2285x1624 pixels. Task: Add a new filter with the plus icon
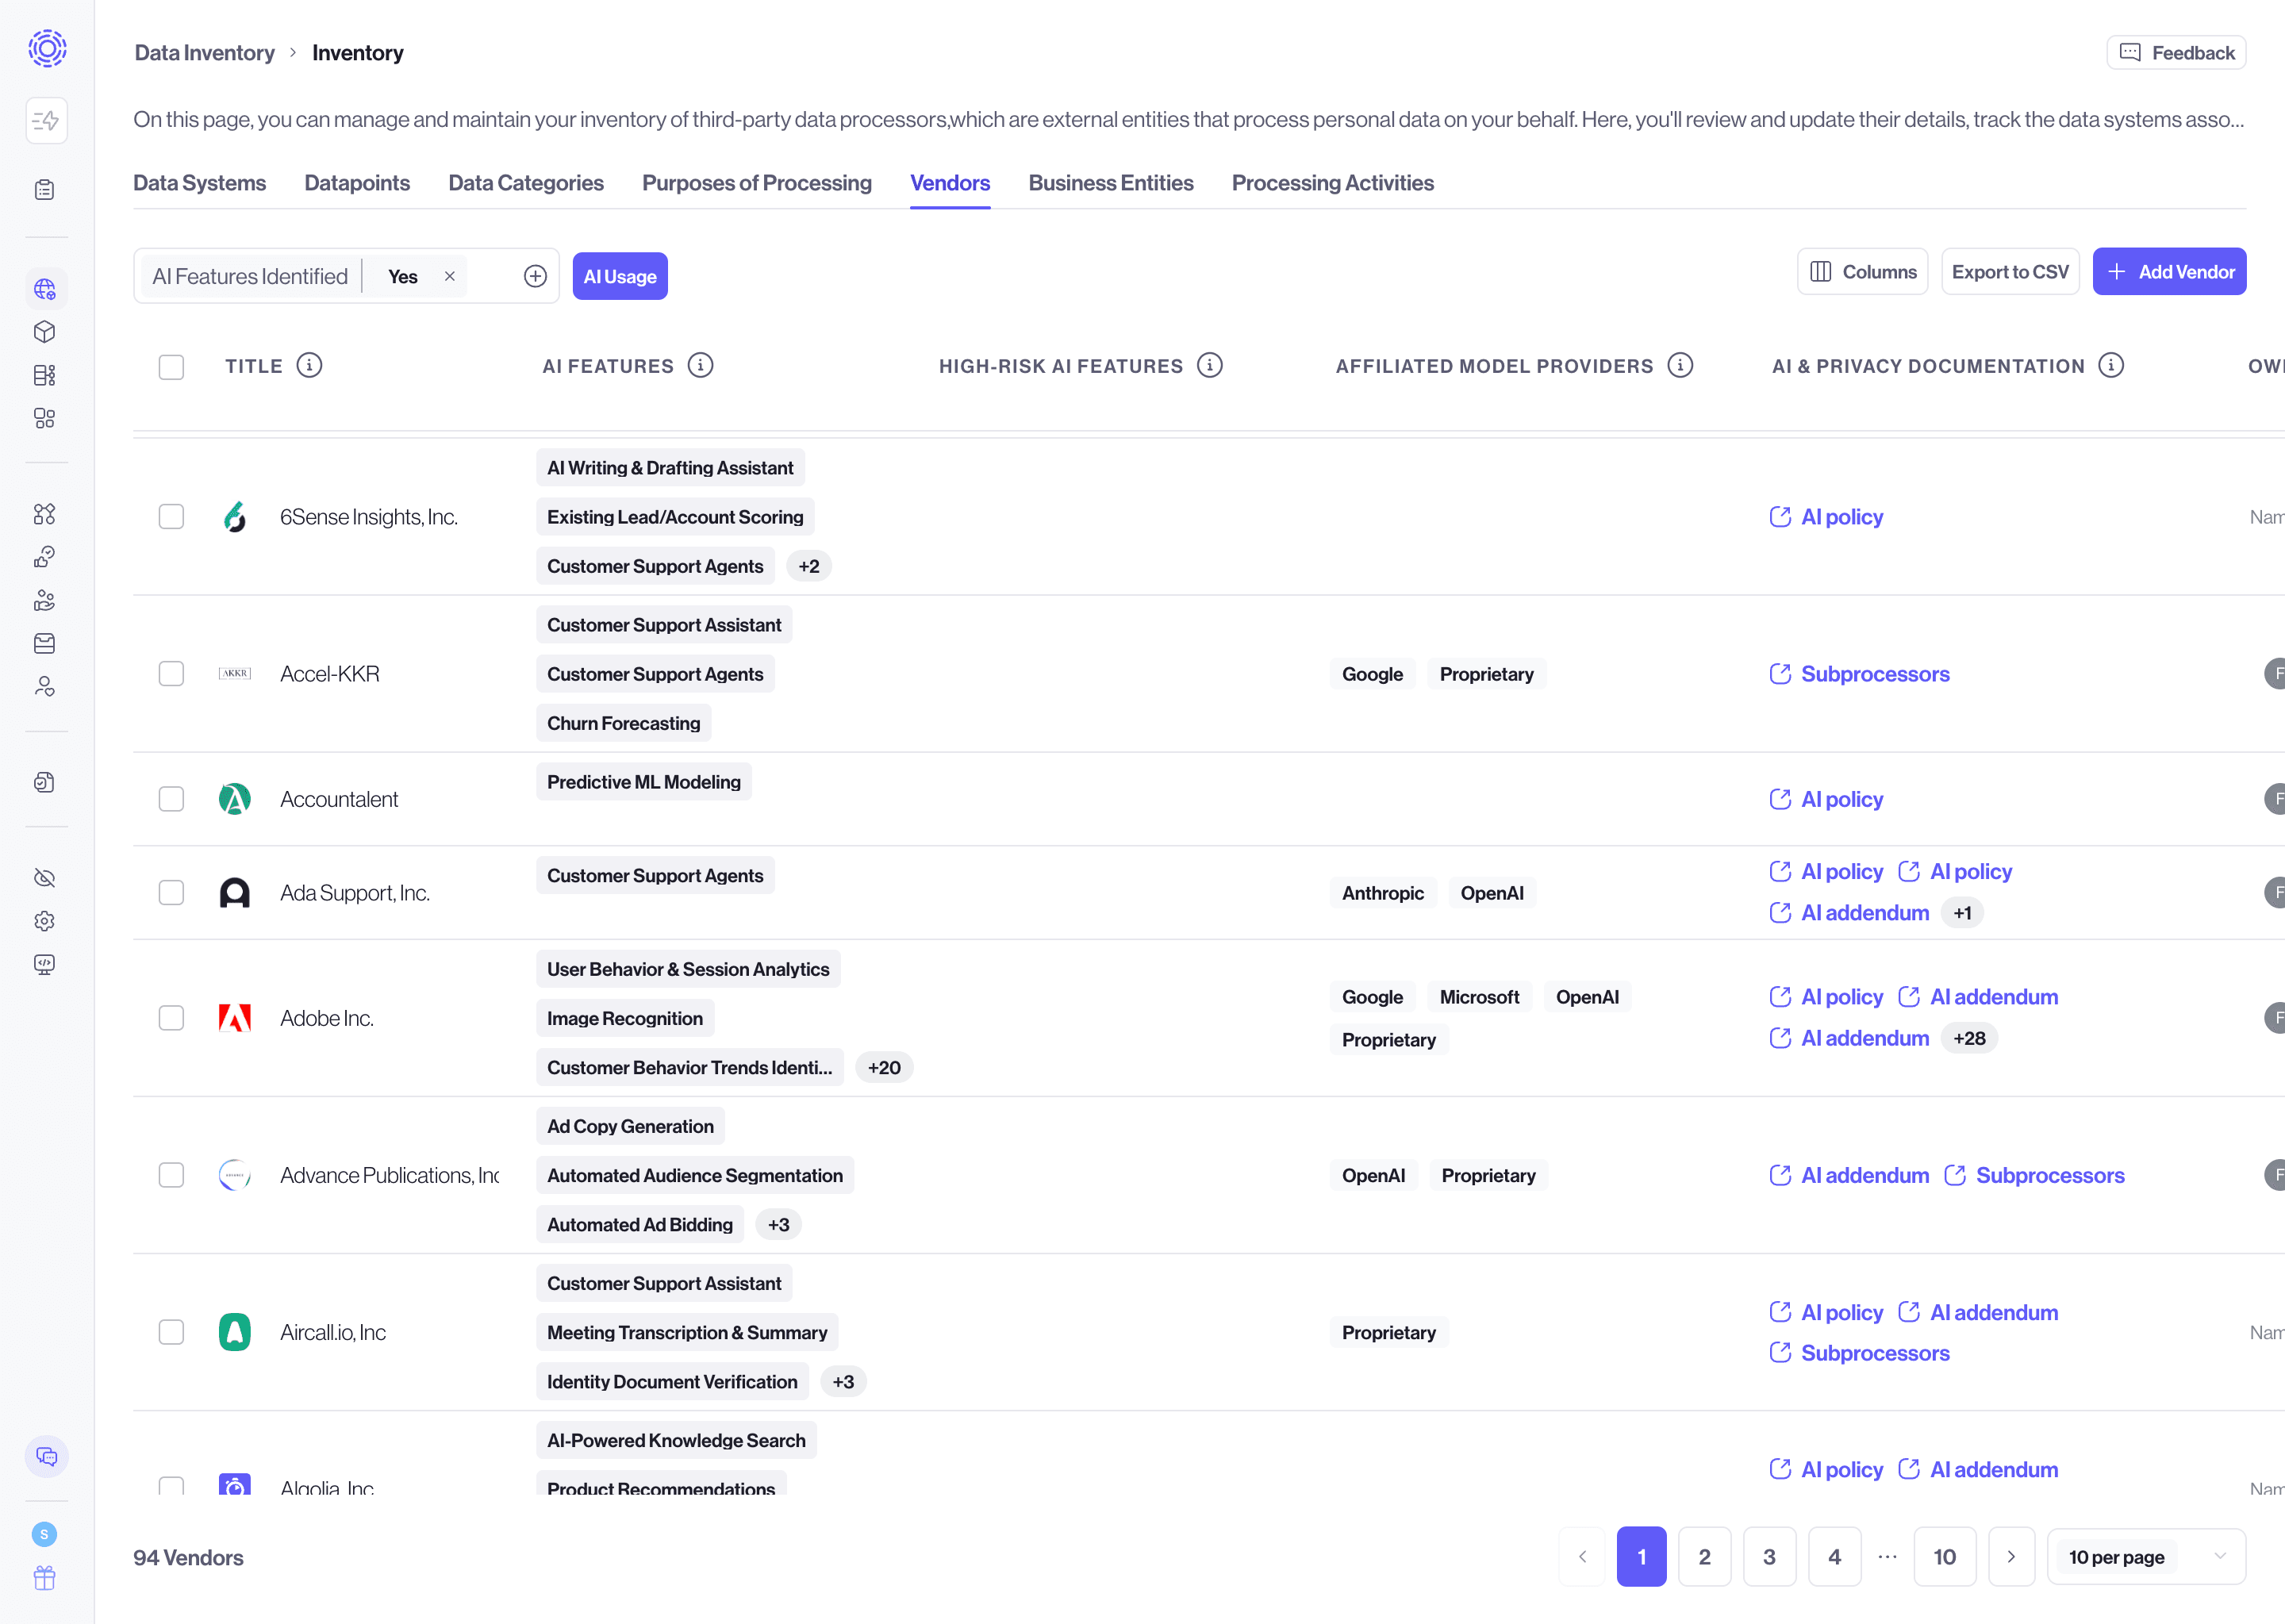click(x=536, y=277)
